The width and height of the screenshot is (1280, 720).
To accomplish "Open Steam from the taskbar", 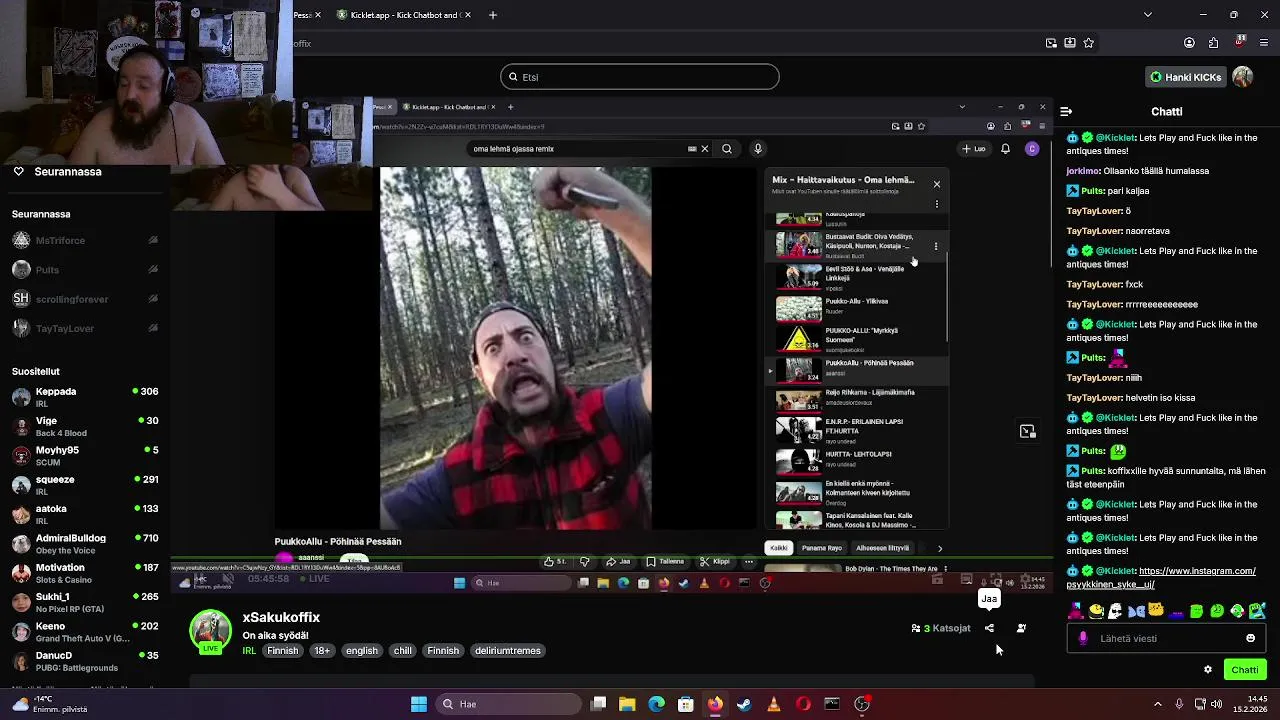I will (744, 704).
